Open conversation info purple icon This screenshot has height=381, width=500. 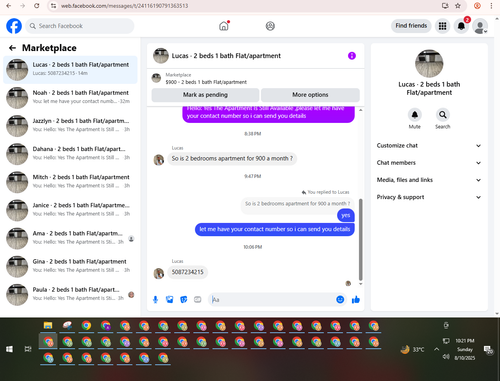tap(352, 56)
